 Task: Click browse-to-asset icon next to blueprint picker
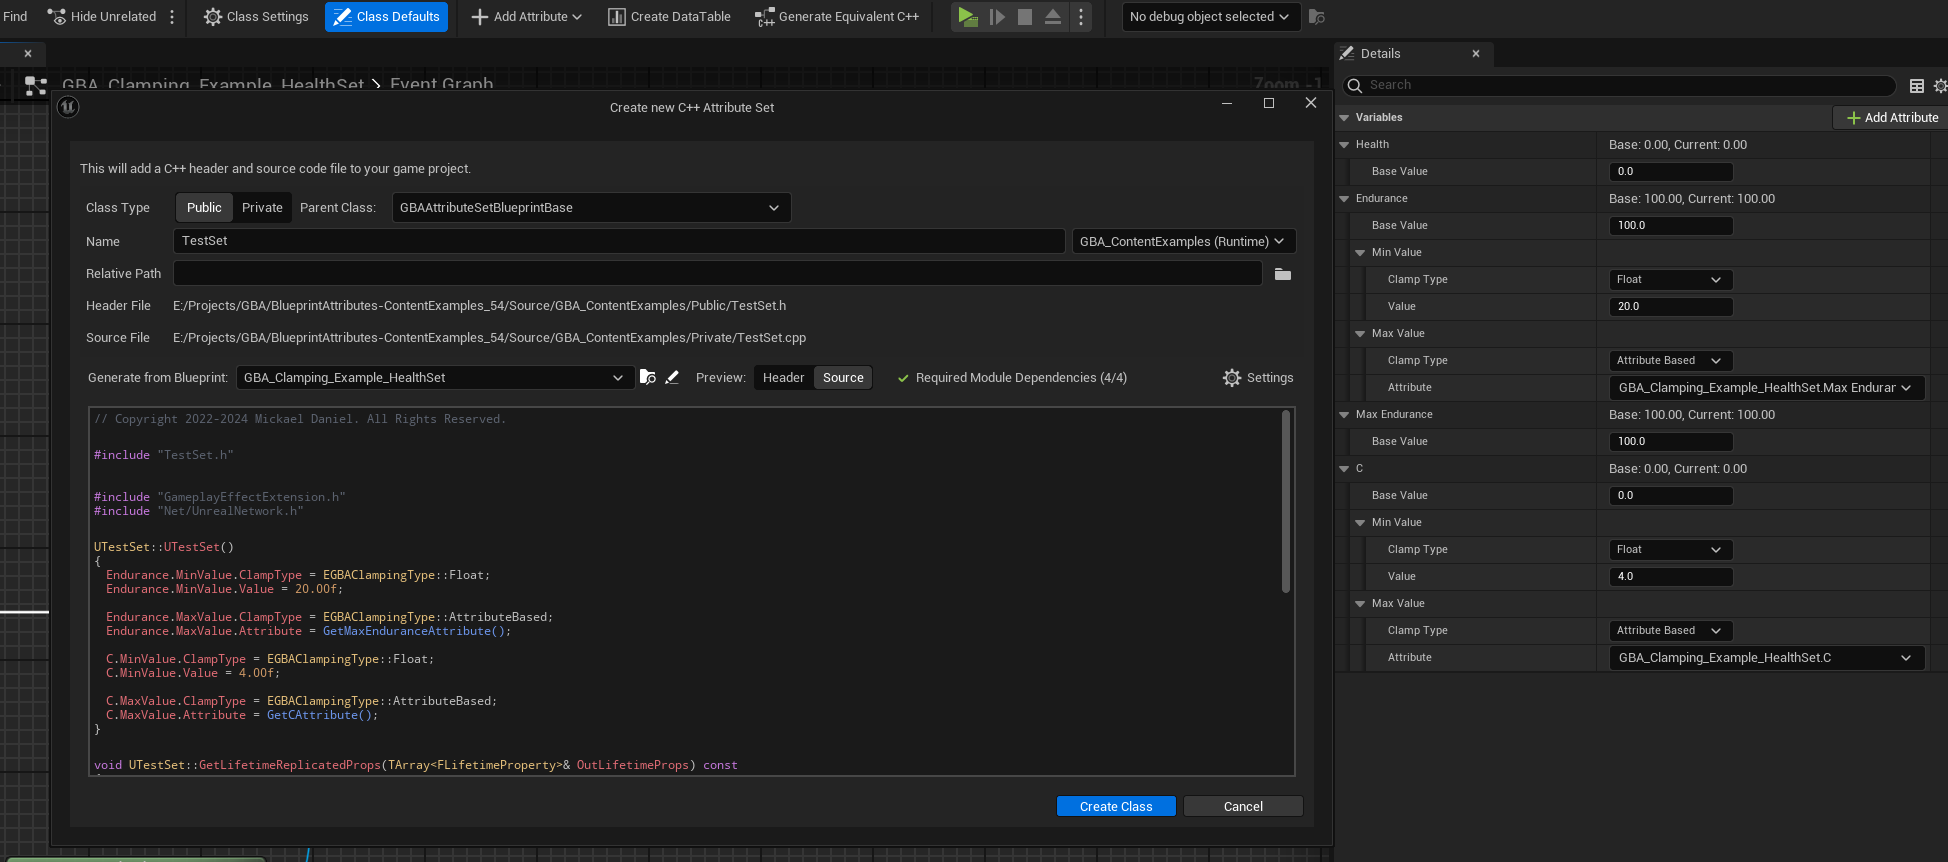tap(648, 377)
